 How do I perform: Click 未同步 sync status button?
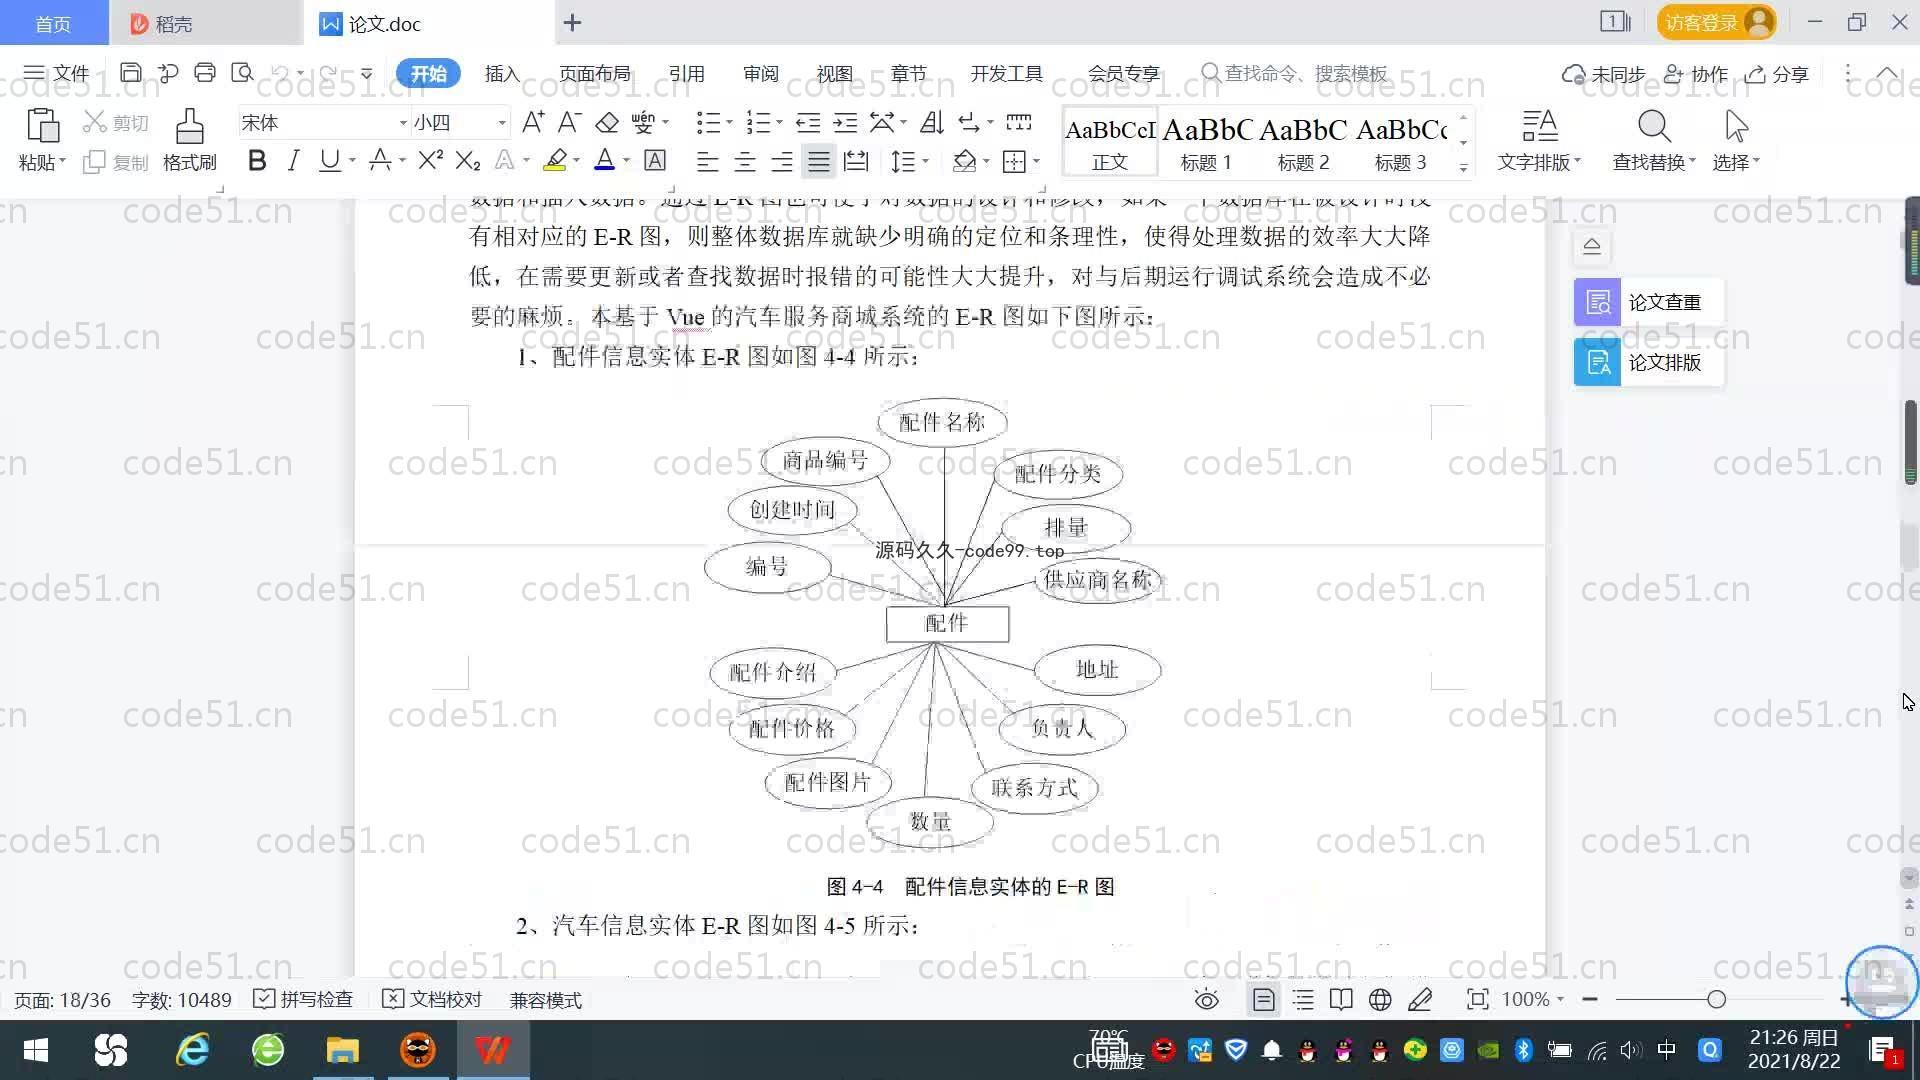click(1604, 74)
